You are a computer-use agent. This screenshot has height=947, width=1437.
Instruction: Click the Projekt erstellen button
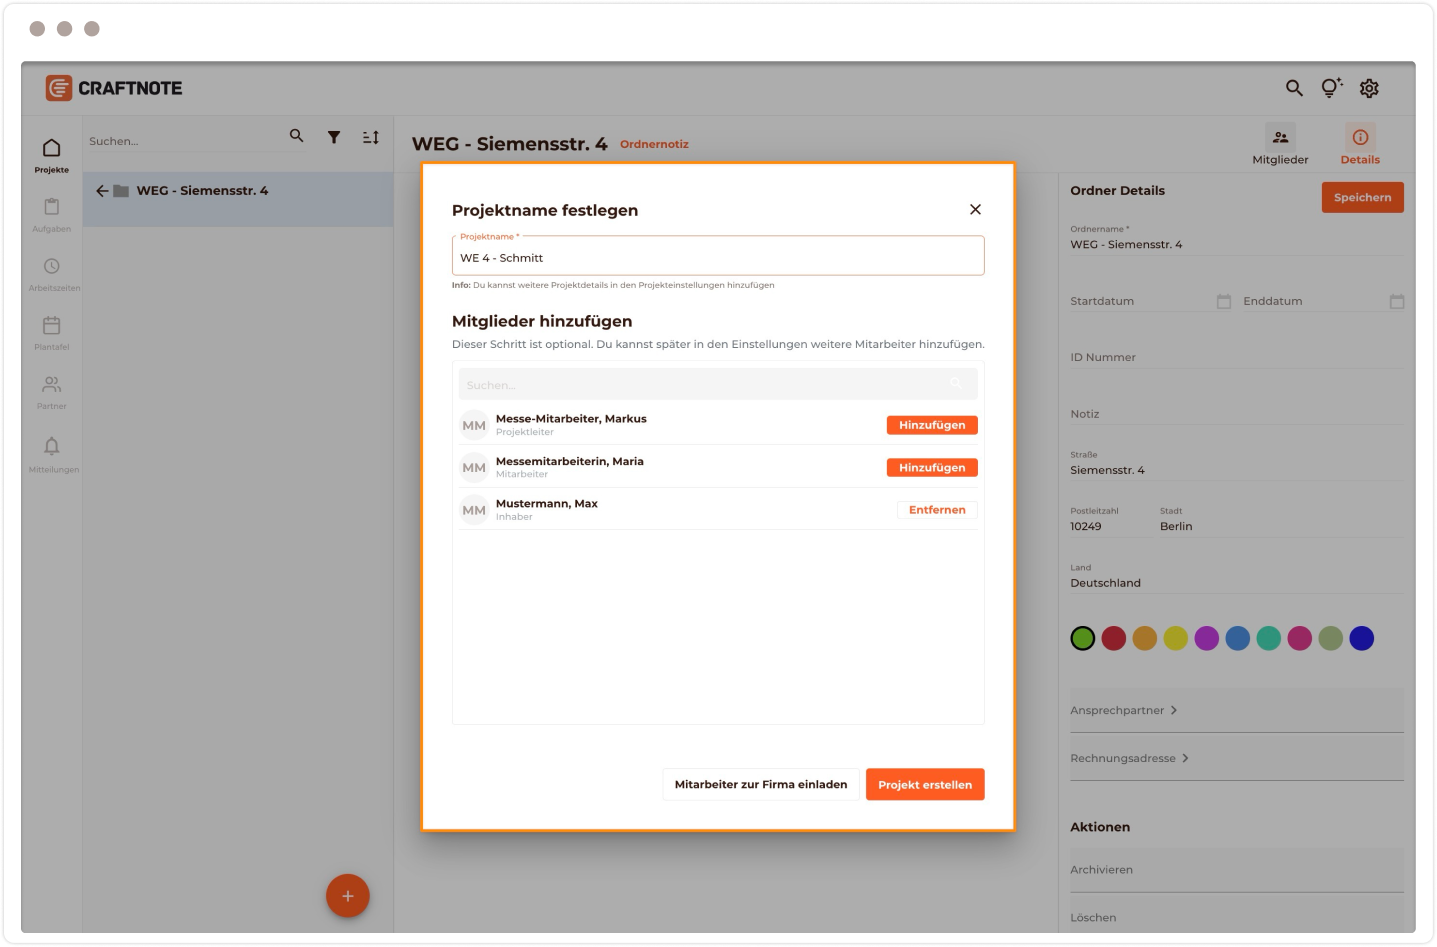point(925,785)
